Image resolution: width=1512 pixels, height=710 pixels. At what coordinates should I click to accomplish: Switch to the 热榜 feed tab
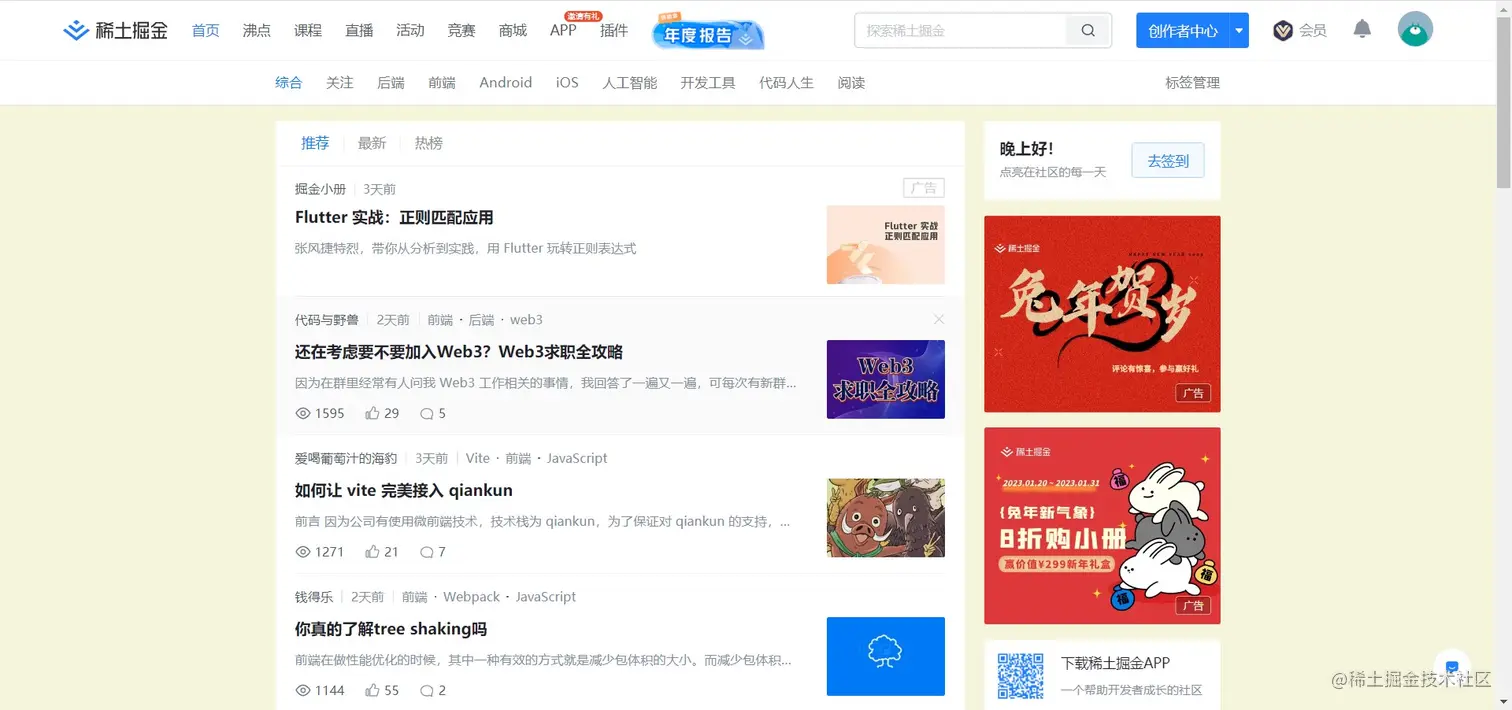click(429, 143)
